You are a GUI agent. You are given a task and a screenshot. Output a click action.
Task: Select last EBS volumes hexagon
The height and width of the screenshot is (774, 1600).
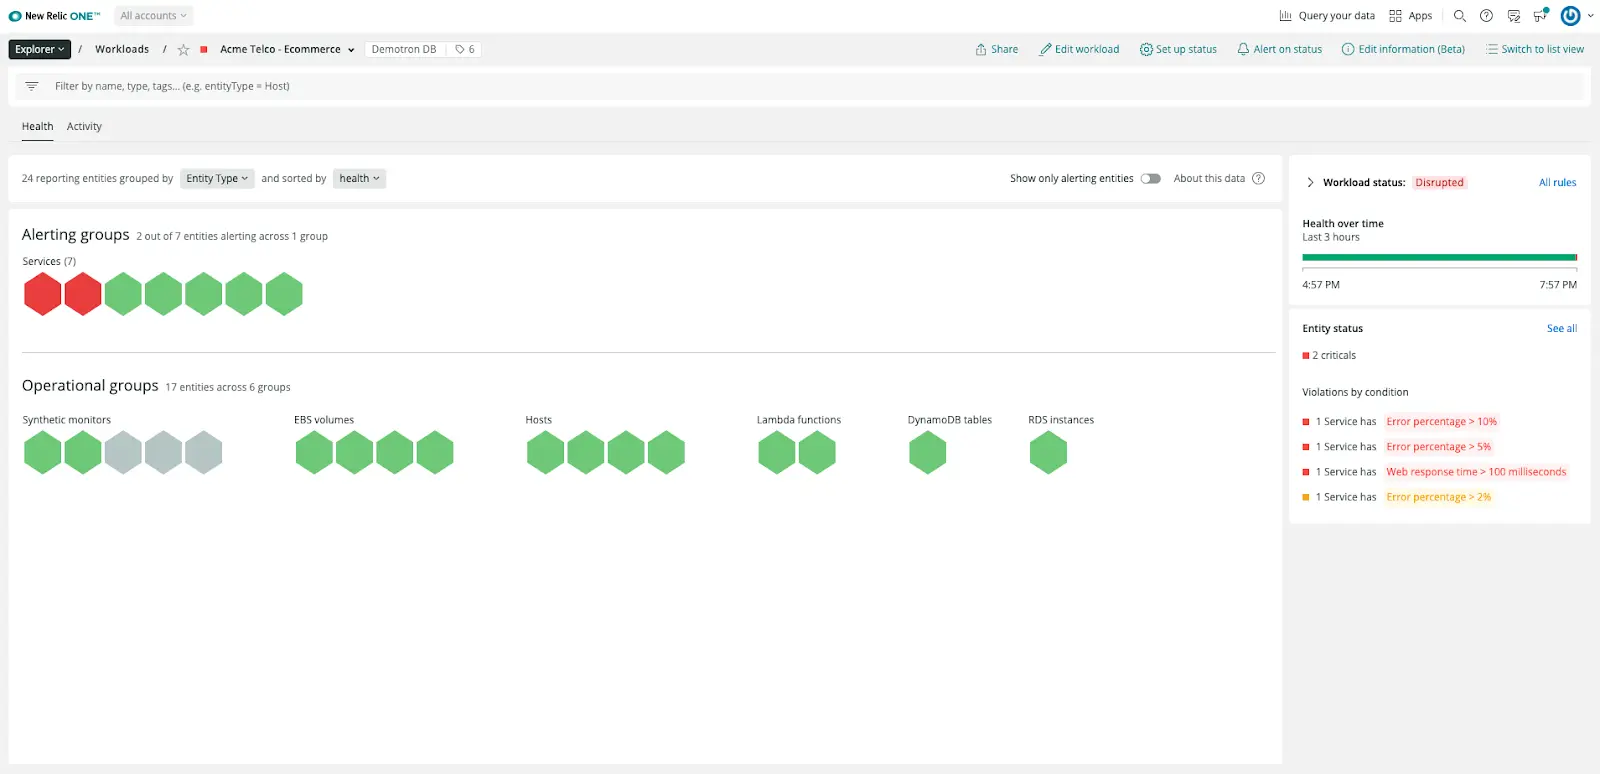[x=435, y=452]
